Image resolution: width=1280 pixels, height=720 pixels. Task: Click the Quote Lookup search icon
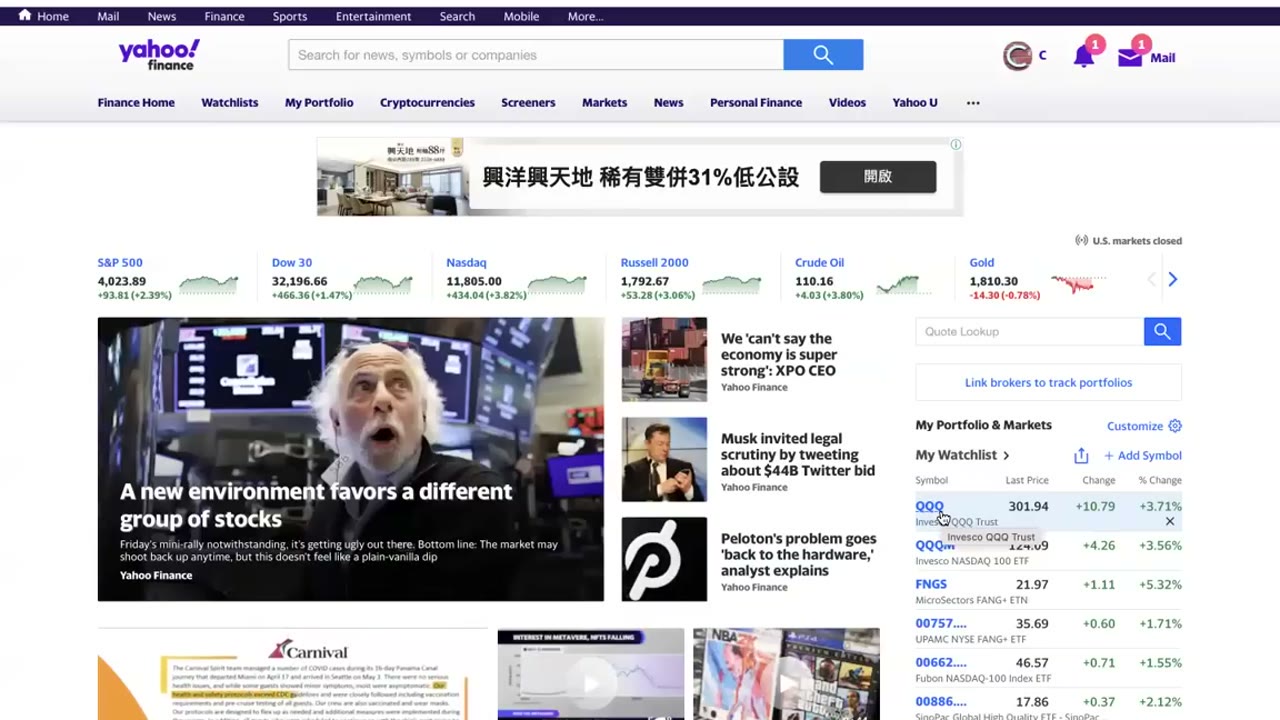click(x=1162, y=331)
